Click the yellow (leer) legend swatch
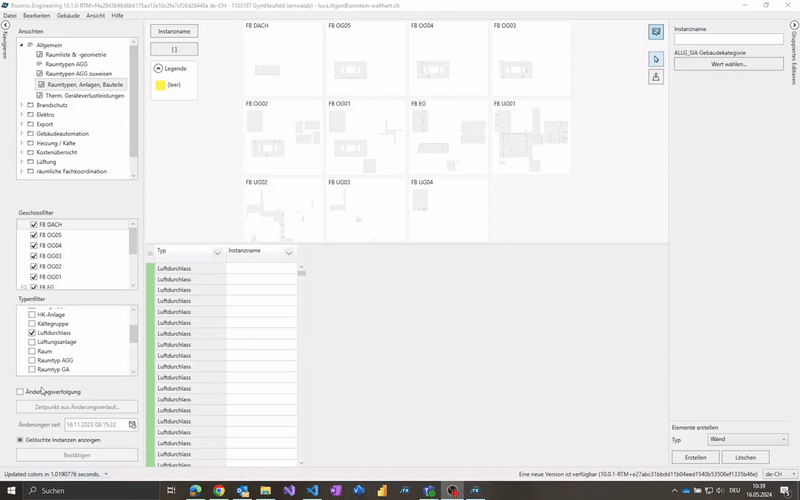 point(159,86)
